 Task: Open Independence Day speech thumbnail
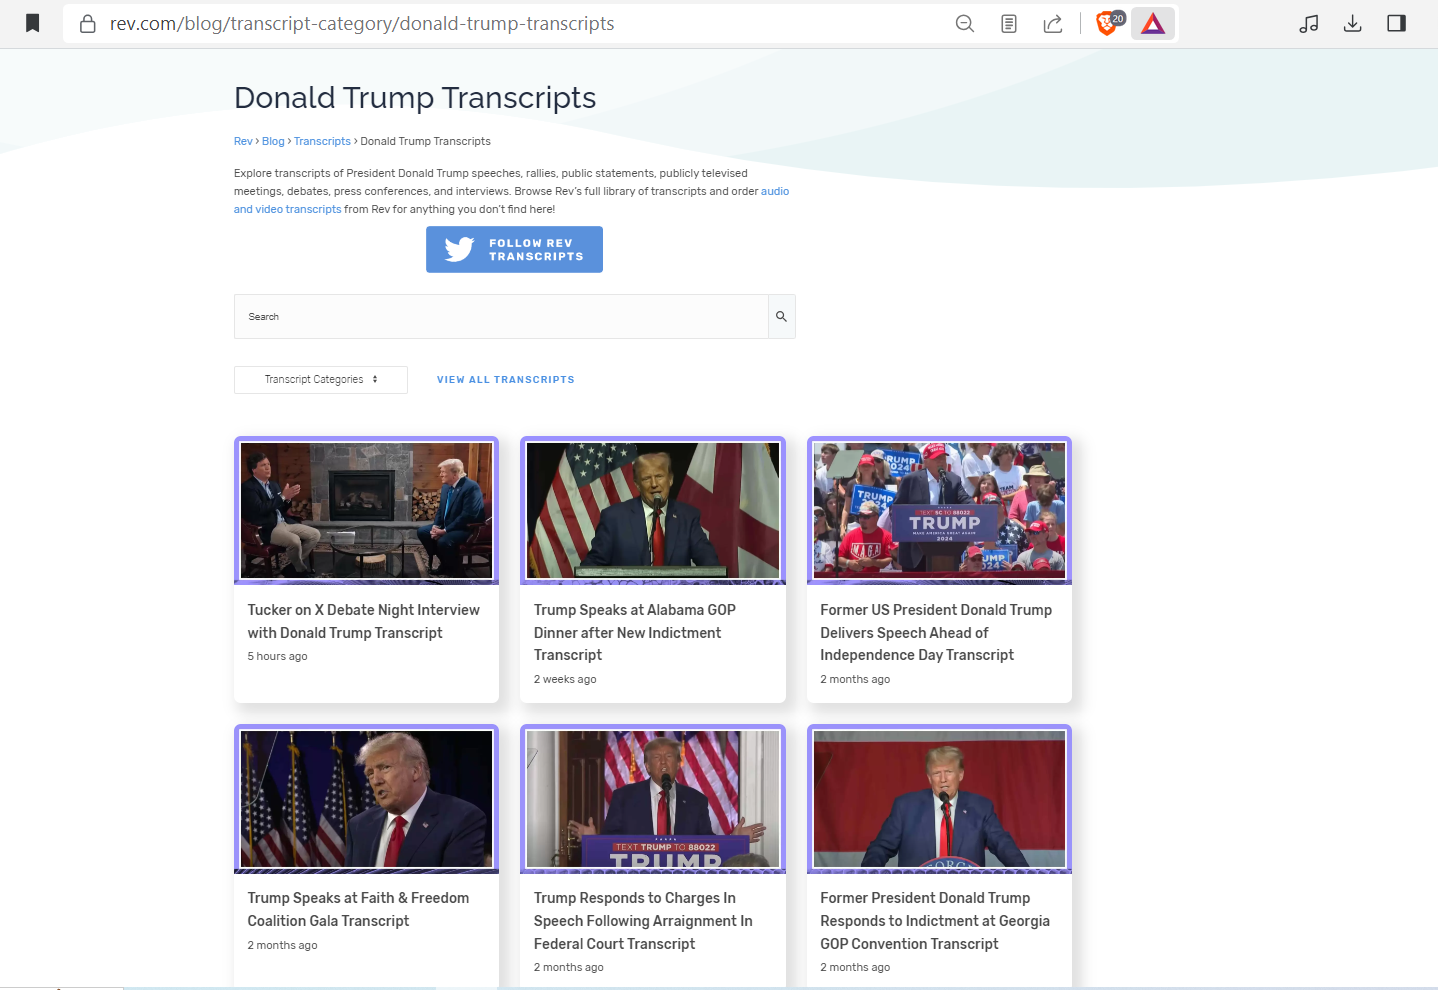(939, 511)
